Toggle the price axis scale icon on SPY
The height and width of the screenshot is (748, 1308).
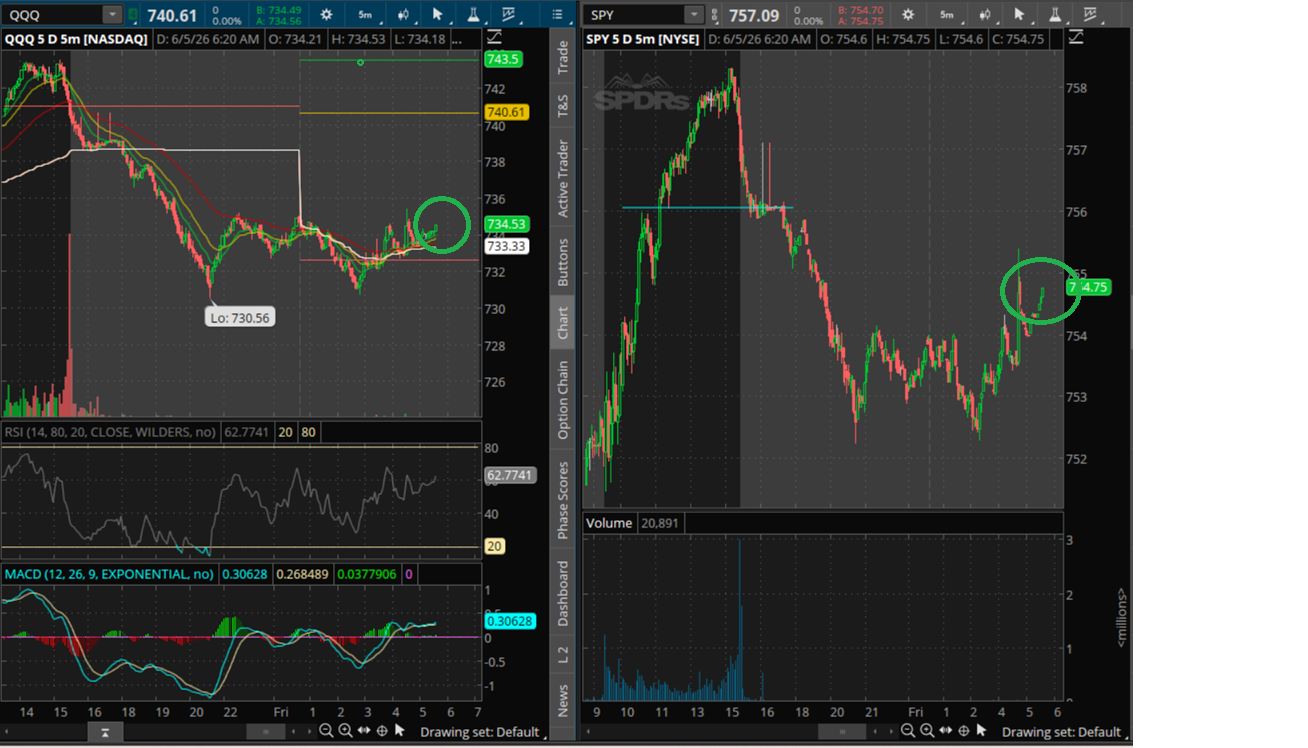[x=1076, y=38]
